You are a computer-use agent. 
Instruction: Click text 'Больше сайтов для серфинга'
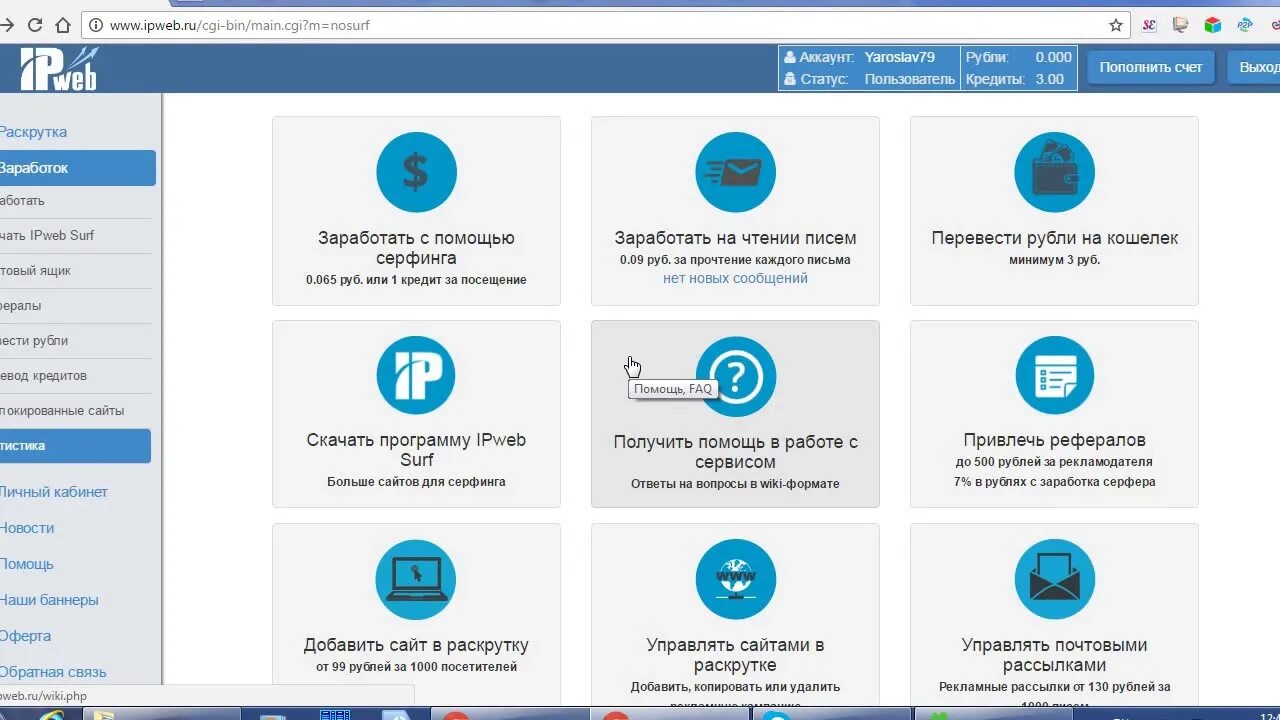point(416,482)
